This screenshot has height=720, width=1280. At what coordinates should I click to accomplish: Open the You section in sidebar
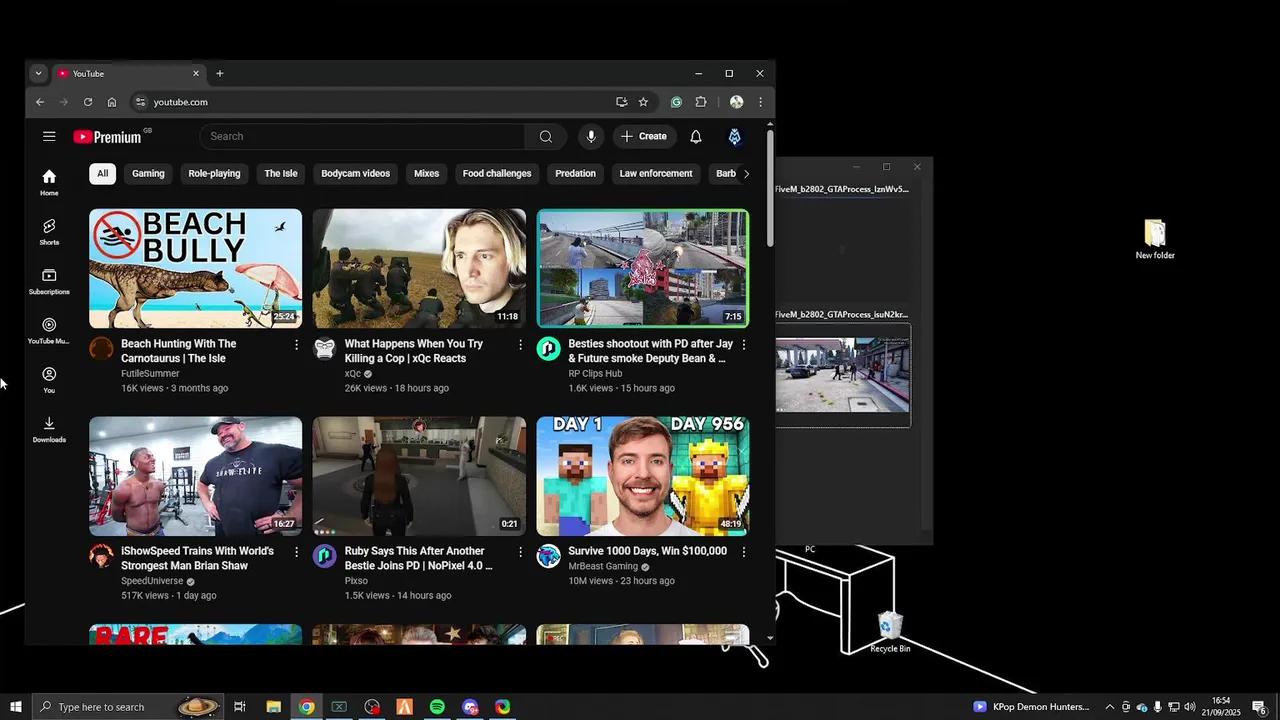point(49,380)
